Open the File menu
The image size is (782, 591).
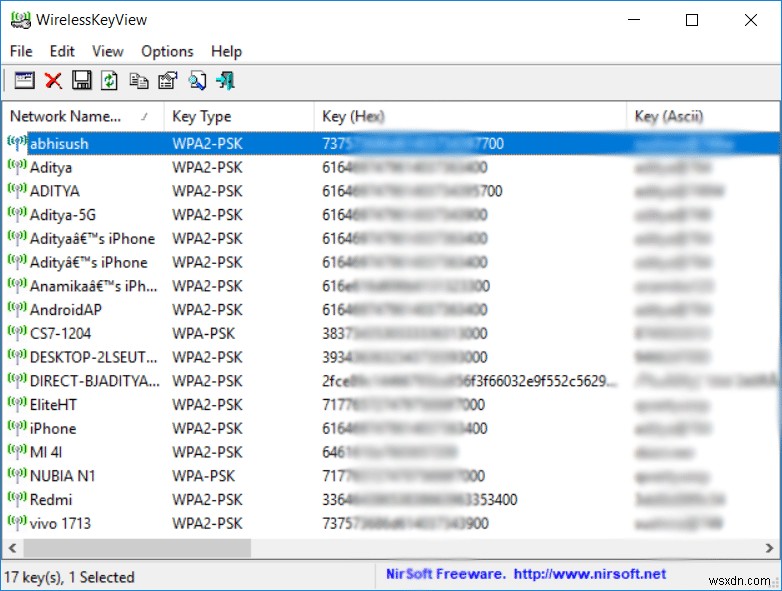[21, 51]
